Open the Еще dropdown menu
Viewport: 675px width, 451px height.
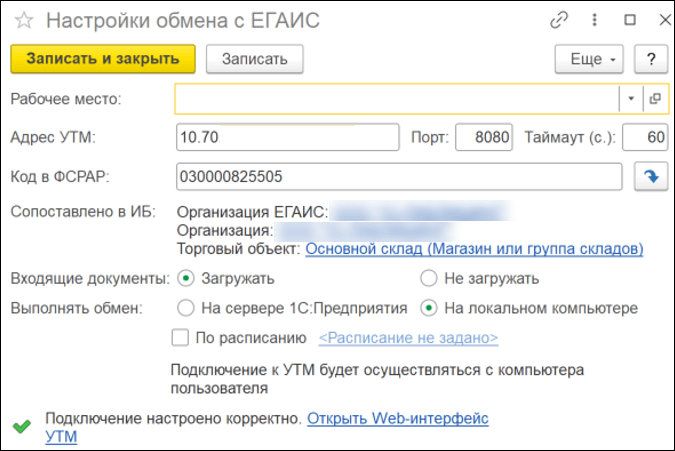[590, 59]
